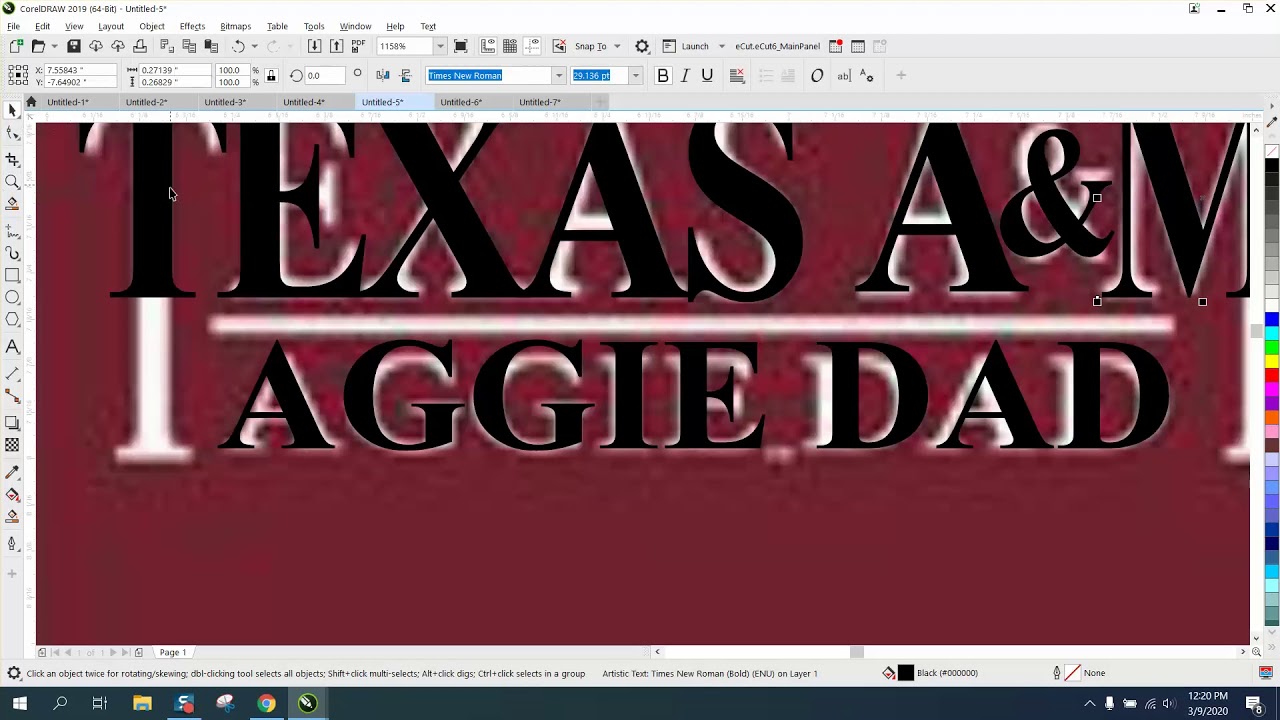The width and height of the screenshot is (1280, 720).
Task: Activate the Zoom tool in toolbox
Action: (12, 181)
